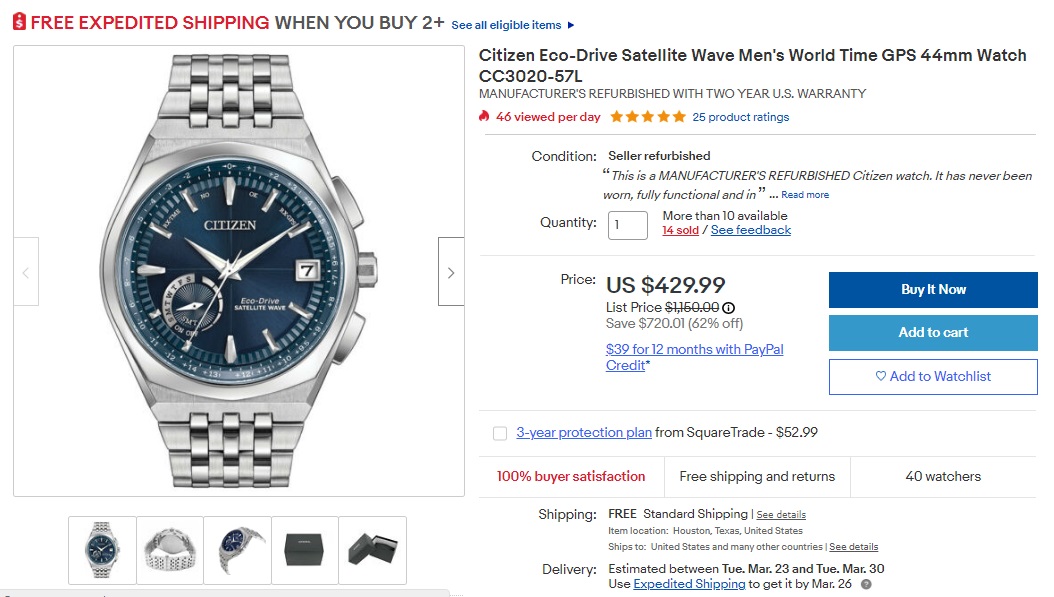The width and height of the screenshot is (1054, 597).
Task: Click the list price info icon
Action: 728,308
